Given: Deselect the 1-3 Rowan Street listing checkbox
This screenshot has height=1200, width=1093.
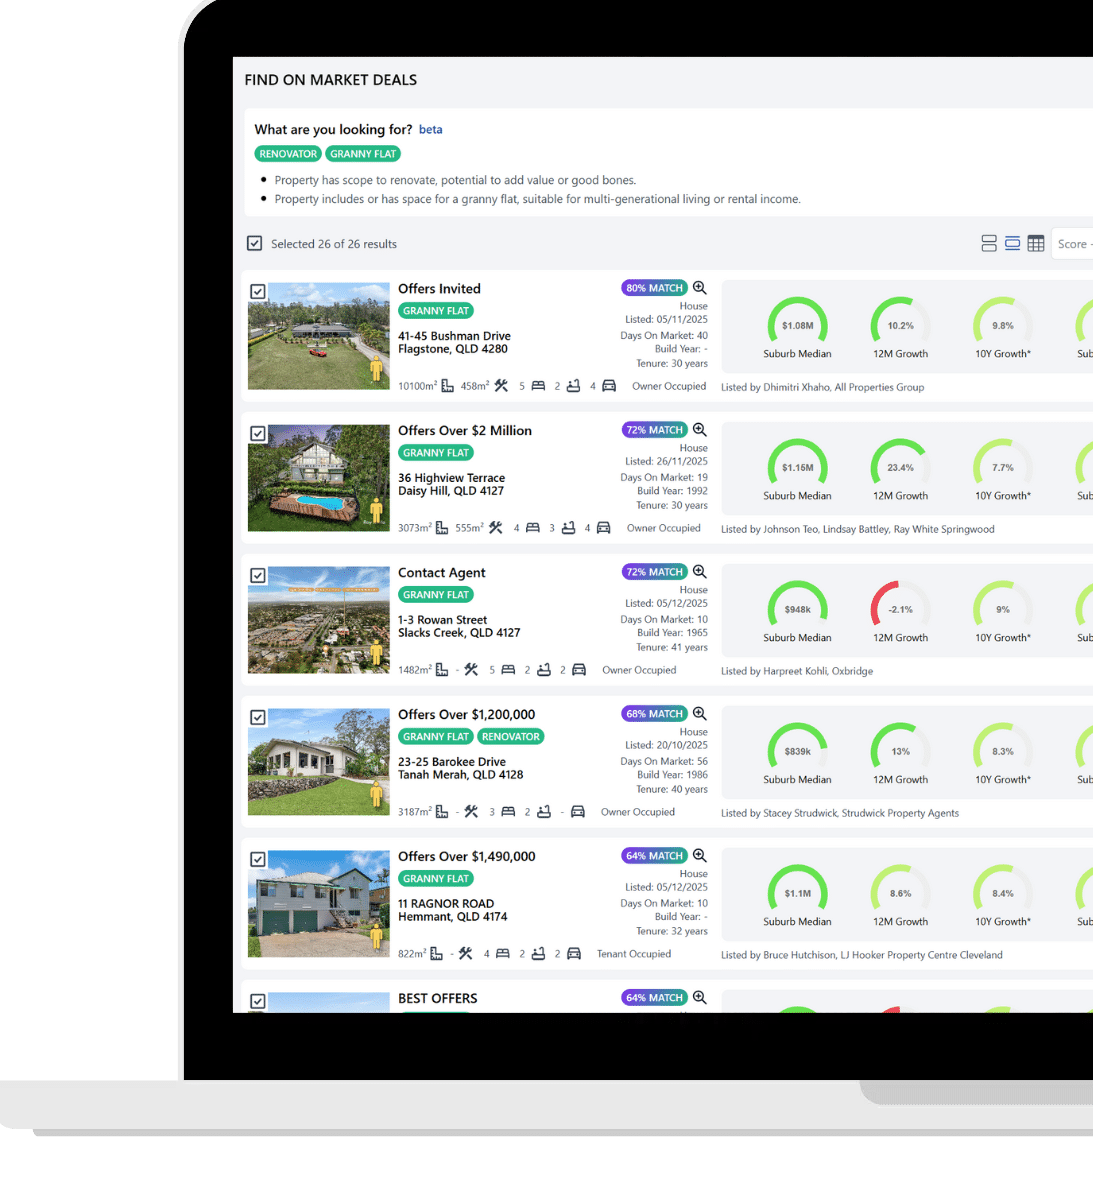Looking at the screenshot, I should pos(258,575).
